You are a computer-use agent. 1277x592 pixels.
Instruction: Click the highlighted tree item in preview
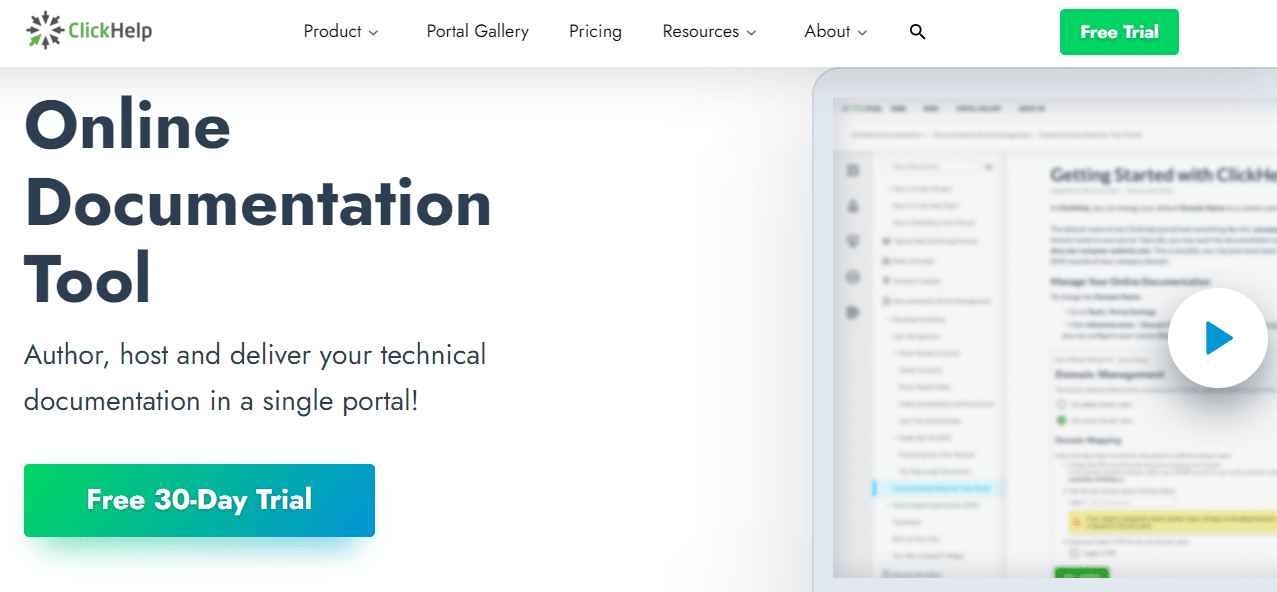[x=940, y=488]
